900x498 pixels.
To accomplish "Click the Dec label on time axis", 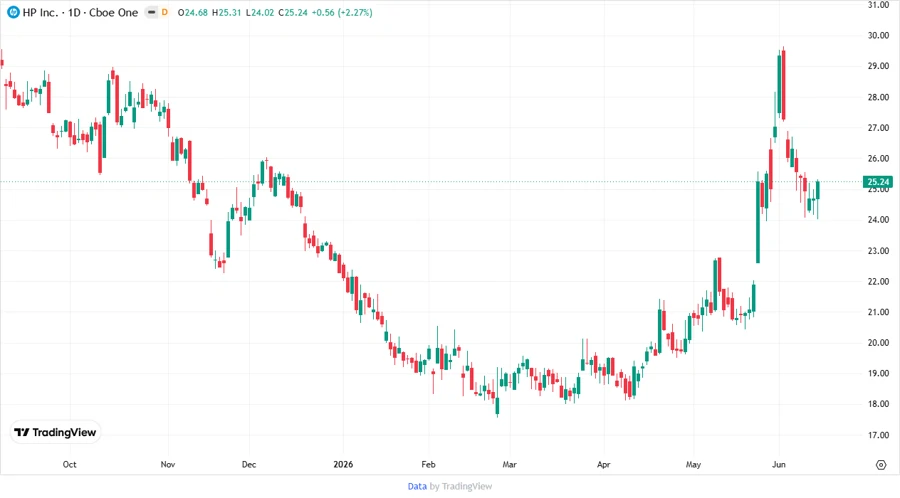I will (x=249, y=464).
